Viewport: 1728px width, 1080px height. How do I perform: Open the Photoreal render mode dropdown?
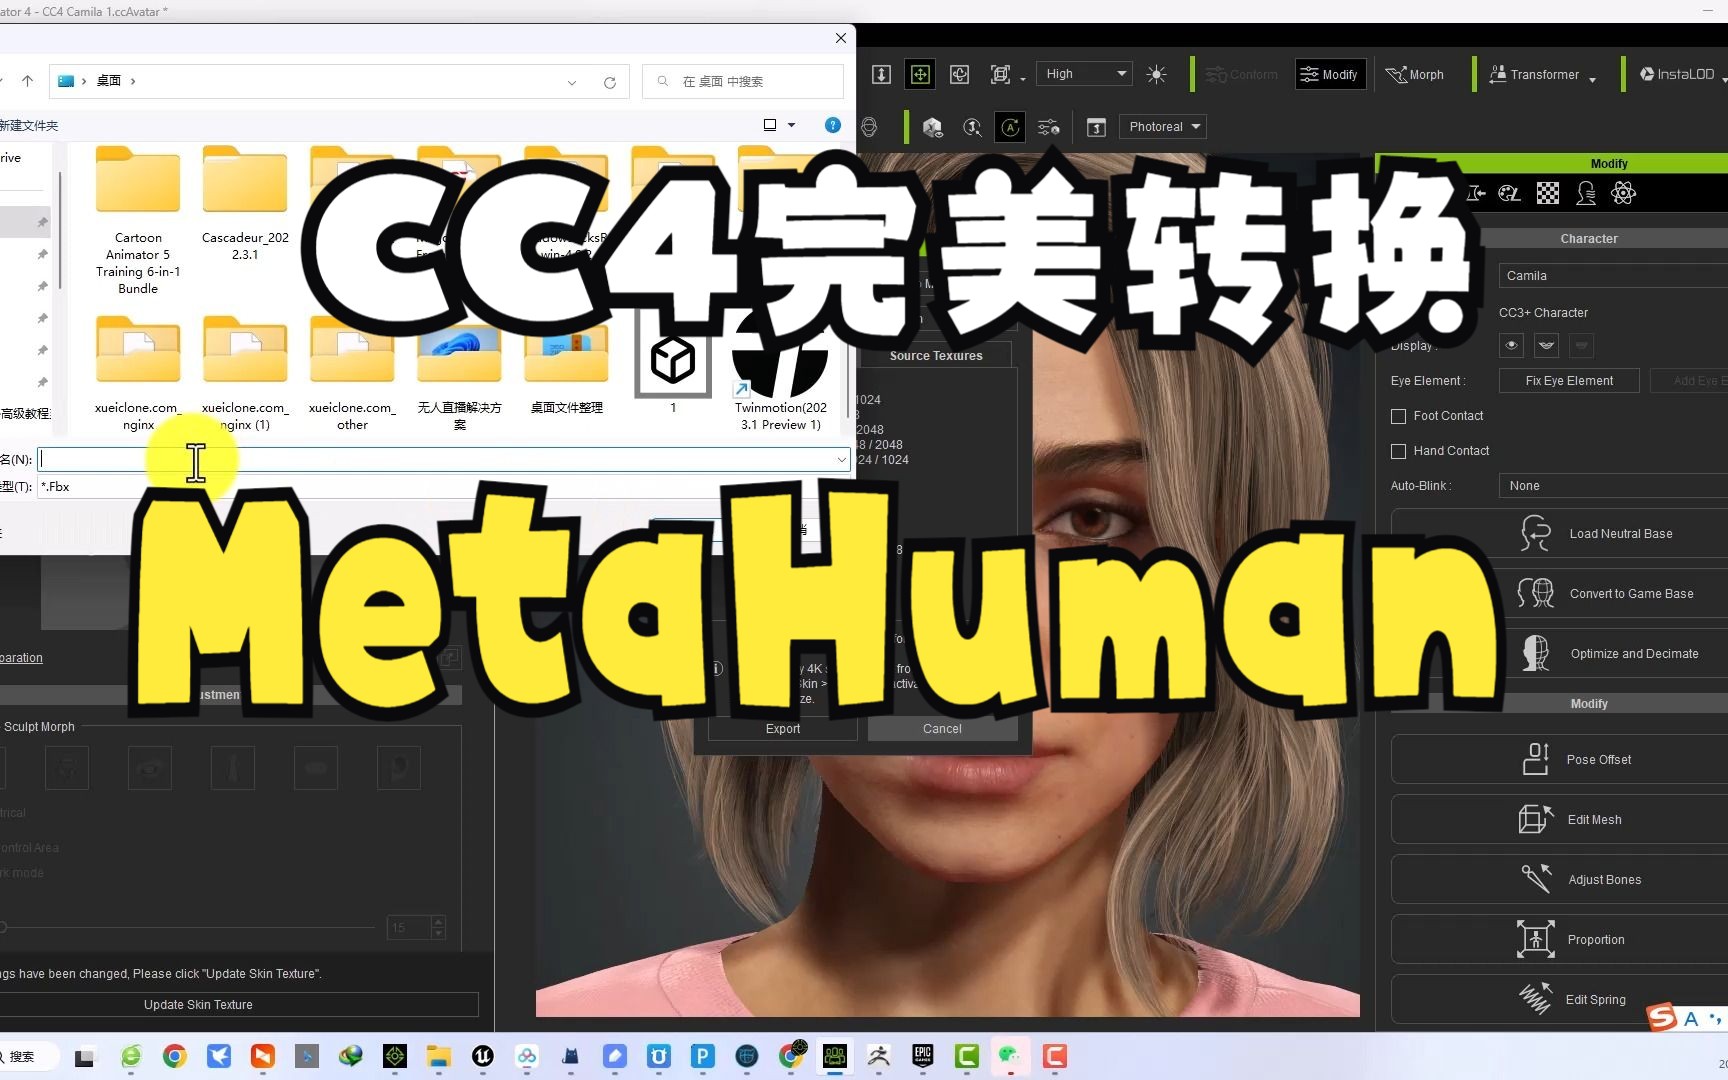tap(1162, 127)
